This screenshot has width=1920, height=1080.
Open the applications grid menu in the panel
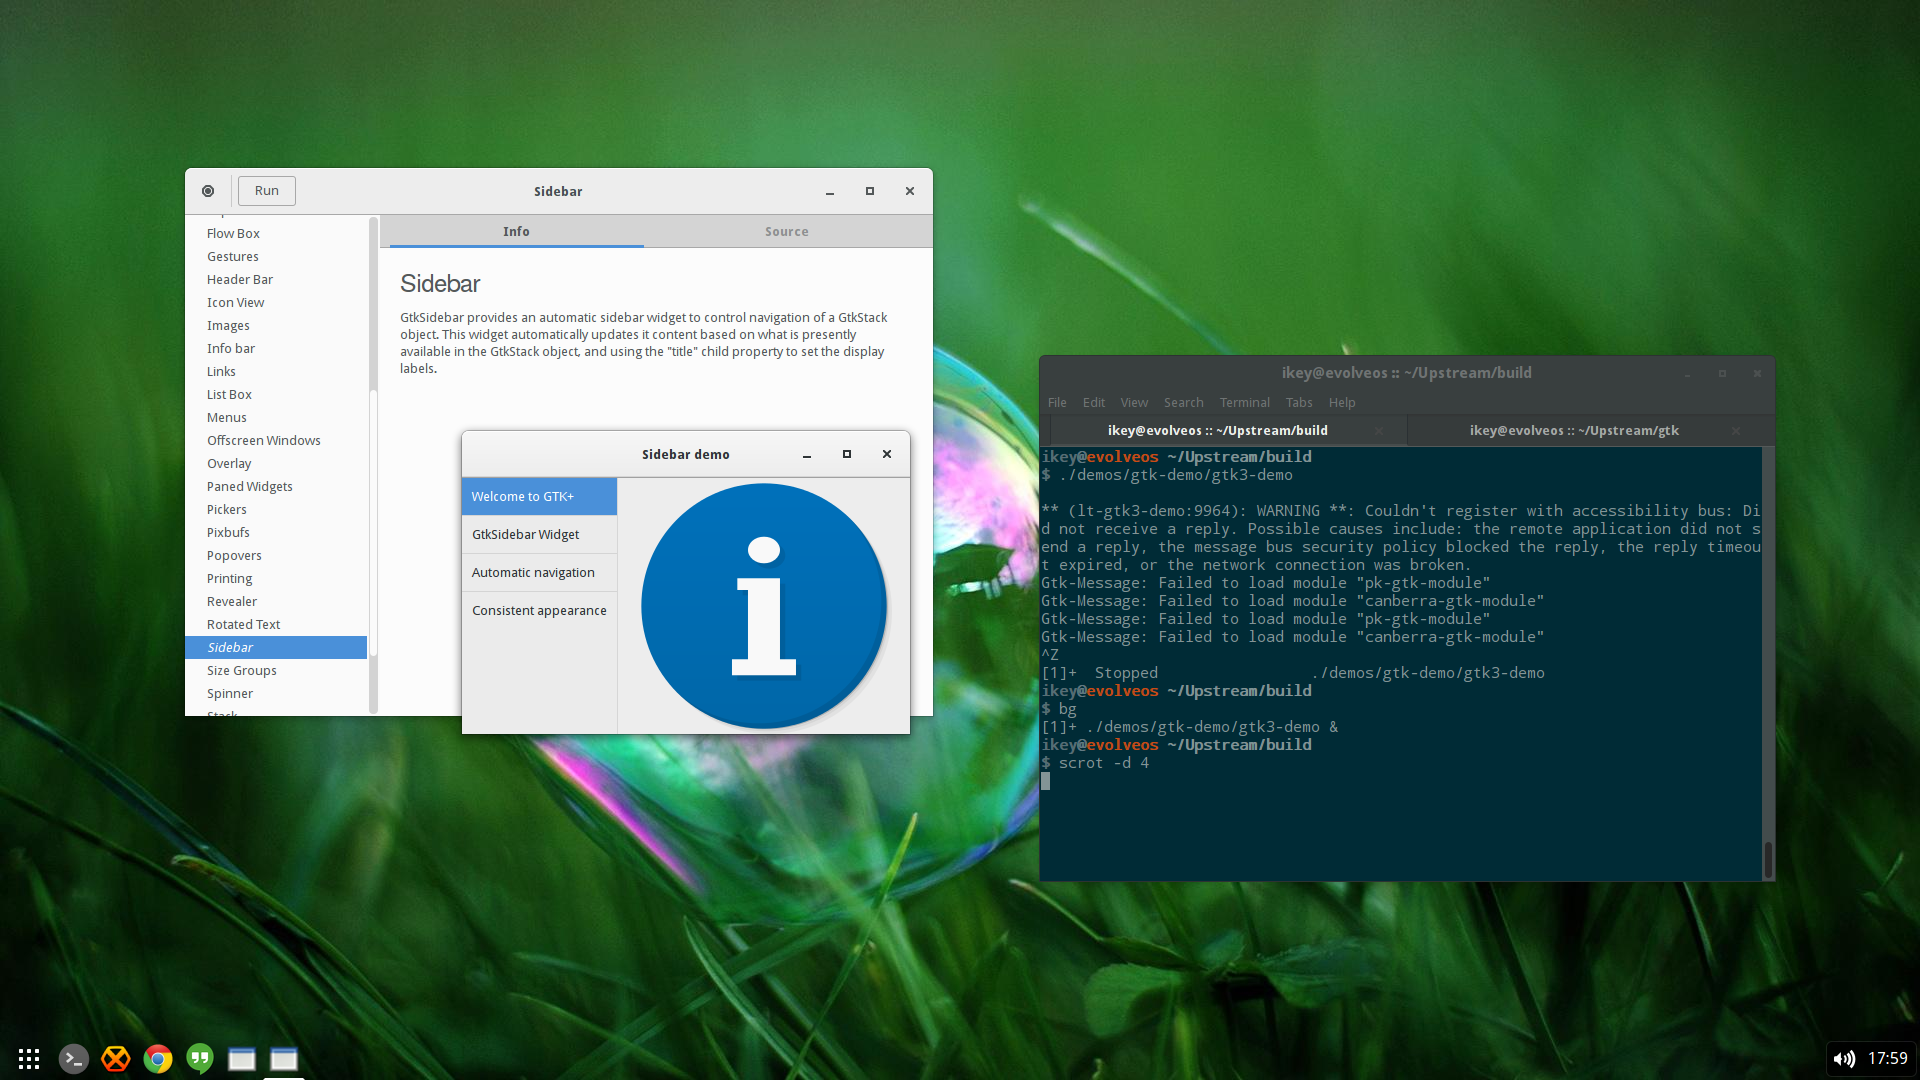(x=29, y=1059)
